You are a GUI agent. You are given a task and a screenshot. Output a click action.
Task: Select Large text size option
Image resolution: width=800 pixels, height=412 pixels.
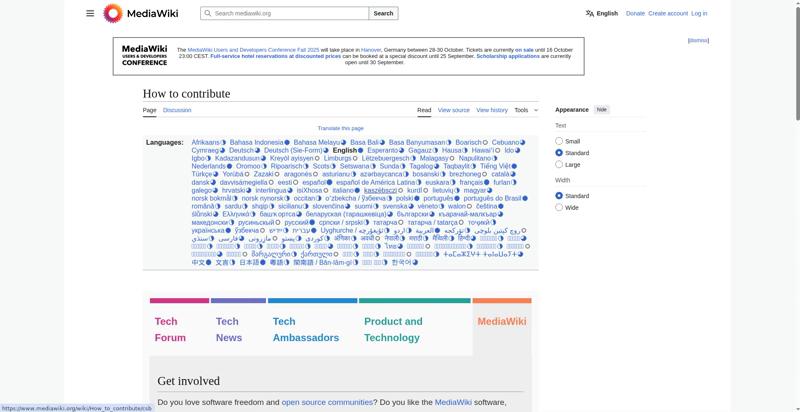pos(560,164)
